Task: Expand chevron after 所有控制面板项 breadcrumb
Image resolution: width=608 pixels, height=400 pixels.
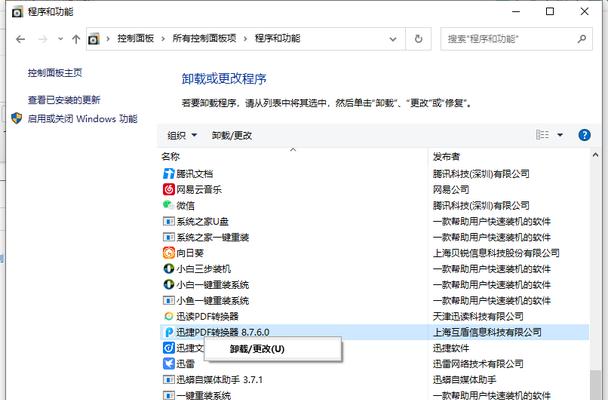Action: click(x=245, y=39)
